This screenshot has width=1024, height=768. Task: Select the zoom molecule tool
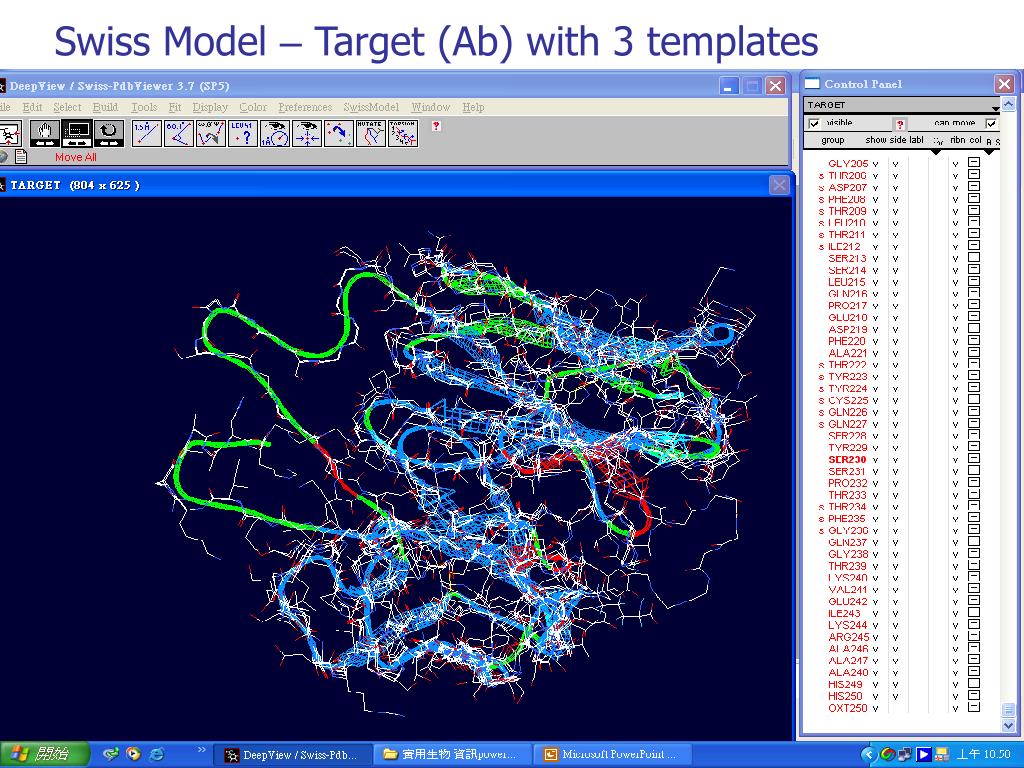click(x=77, y=134)
